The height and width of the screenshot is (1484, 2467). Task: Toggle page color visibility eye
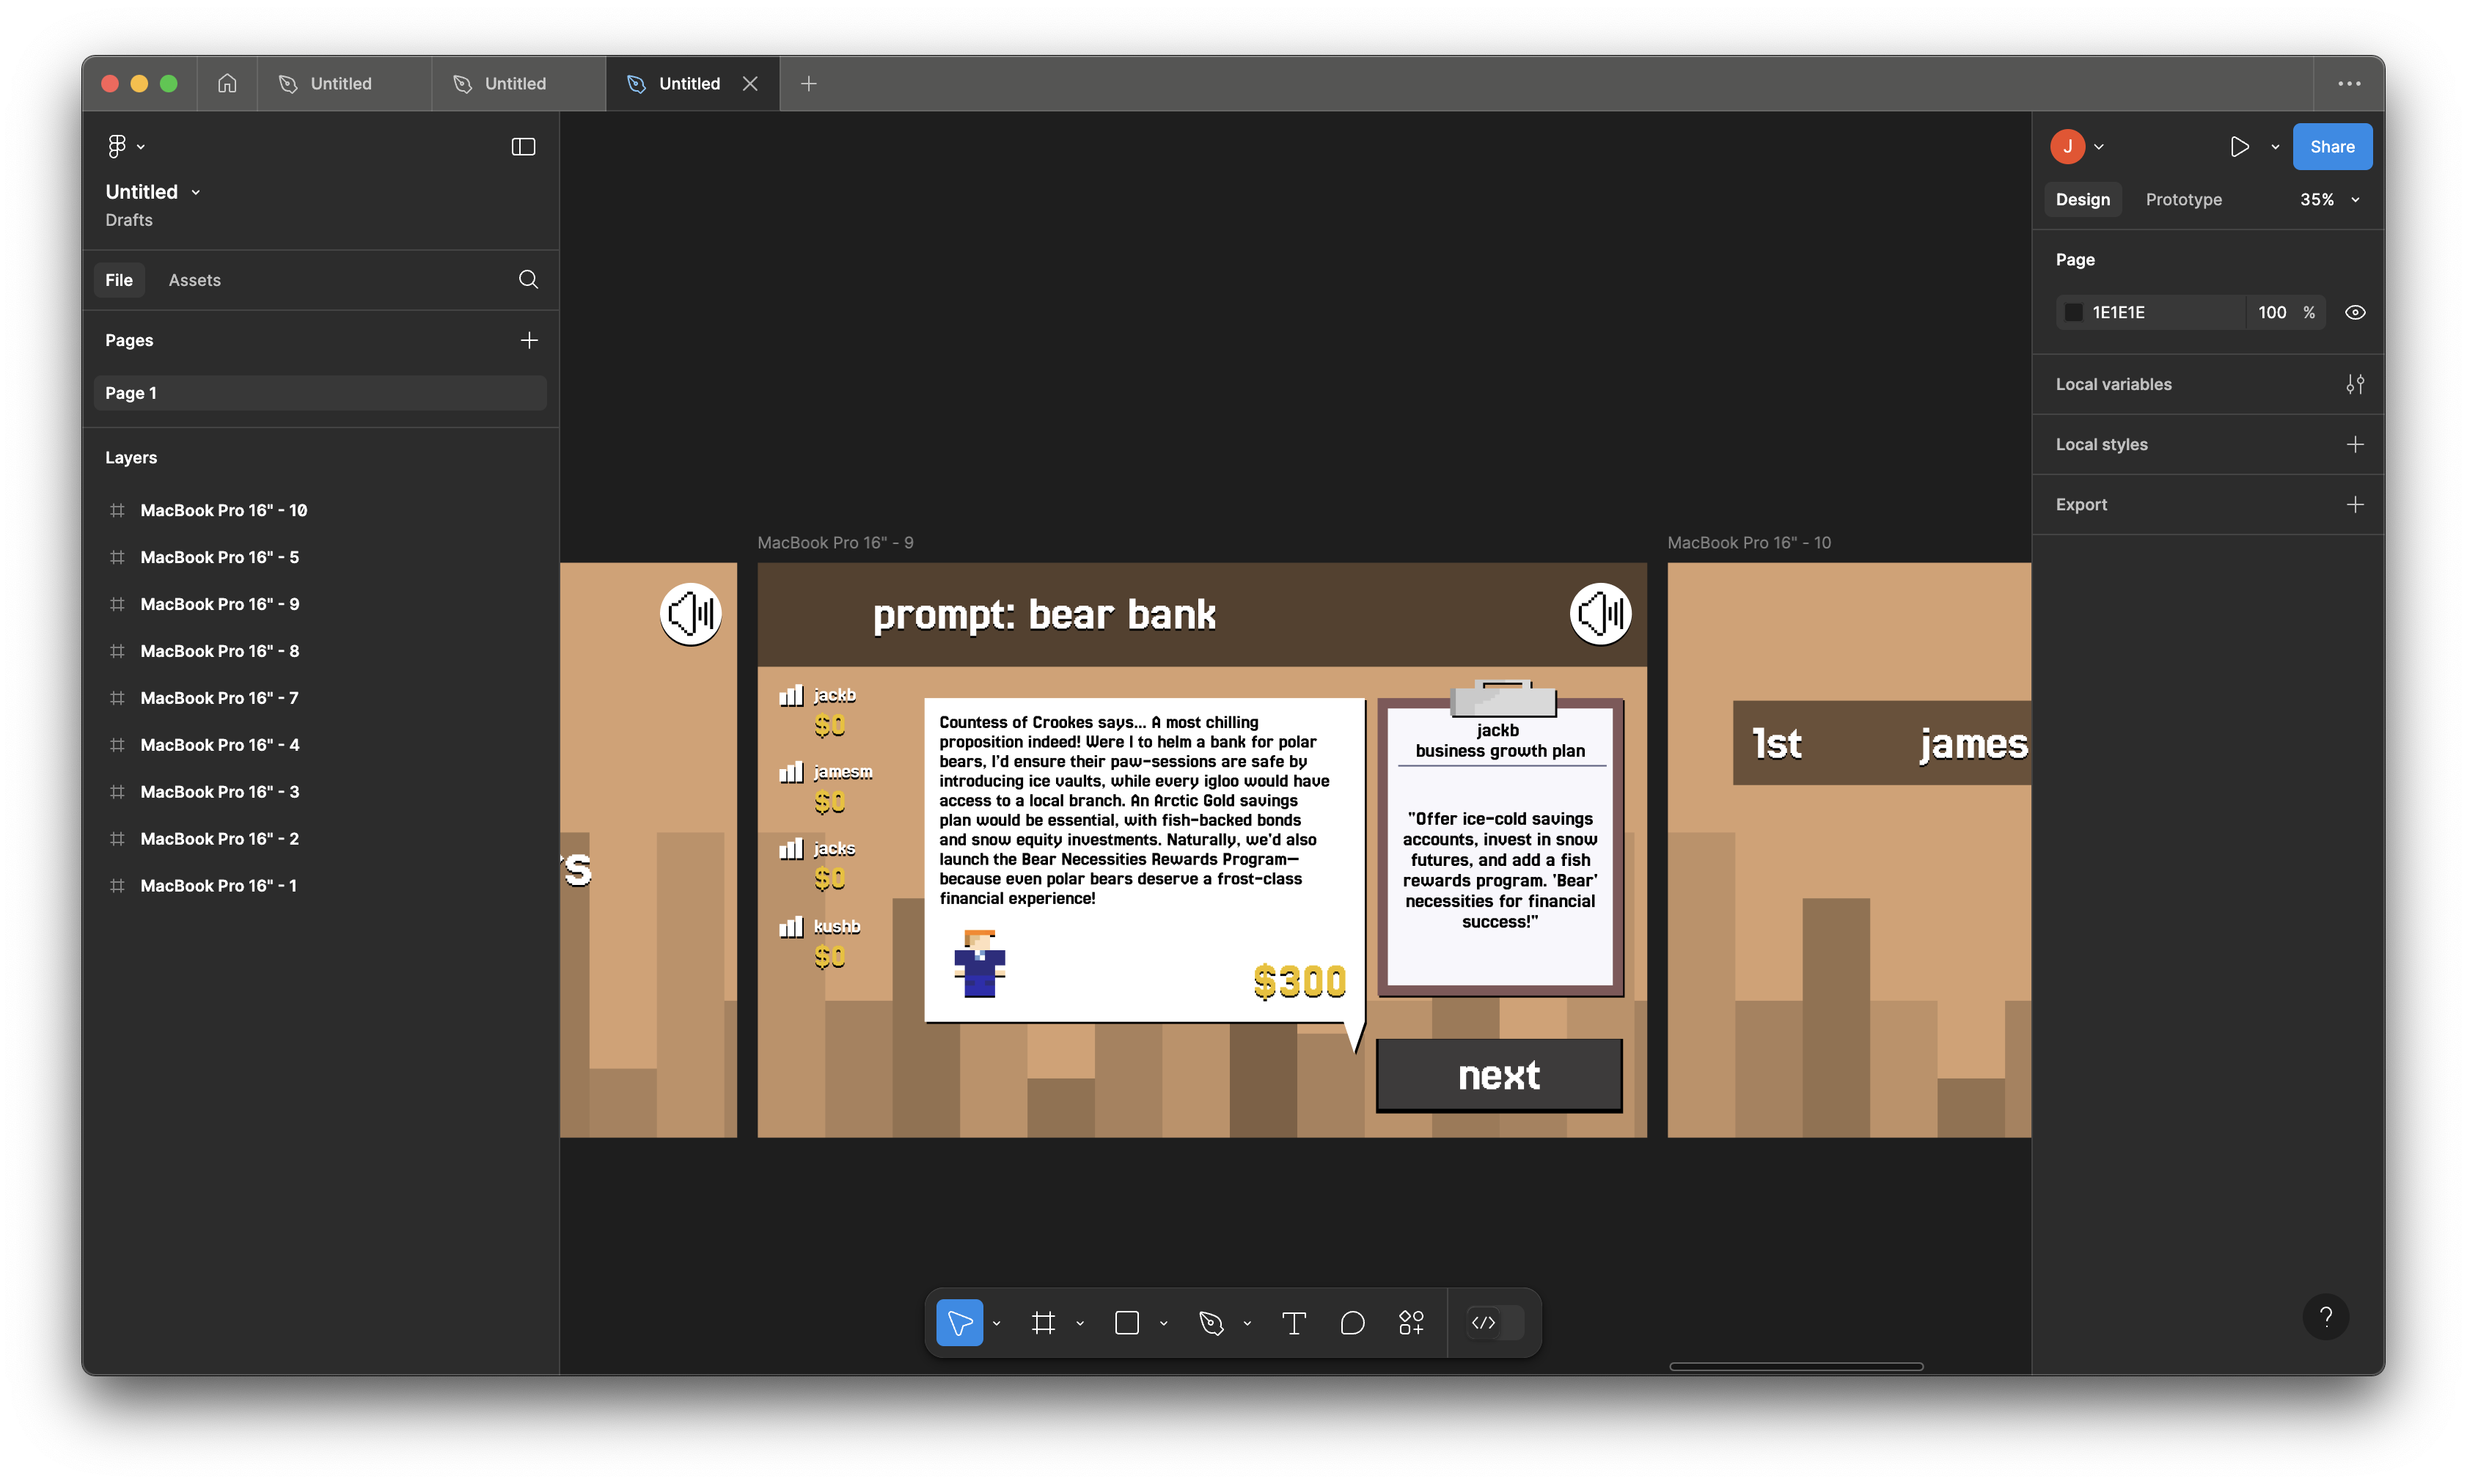(x=2355, y=312)
